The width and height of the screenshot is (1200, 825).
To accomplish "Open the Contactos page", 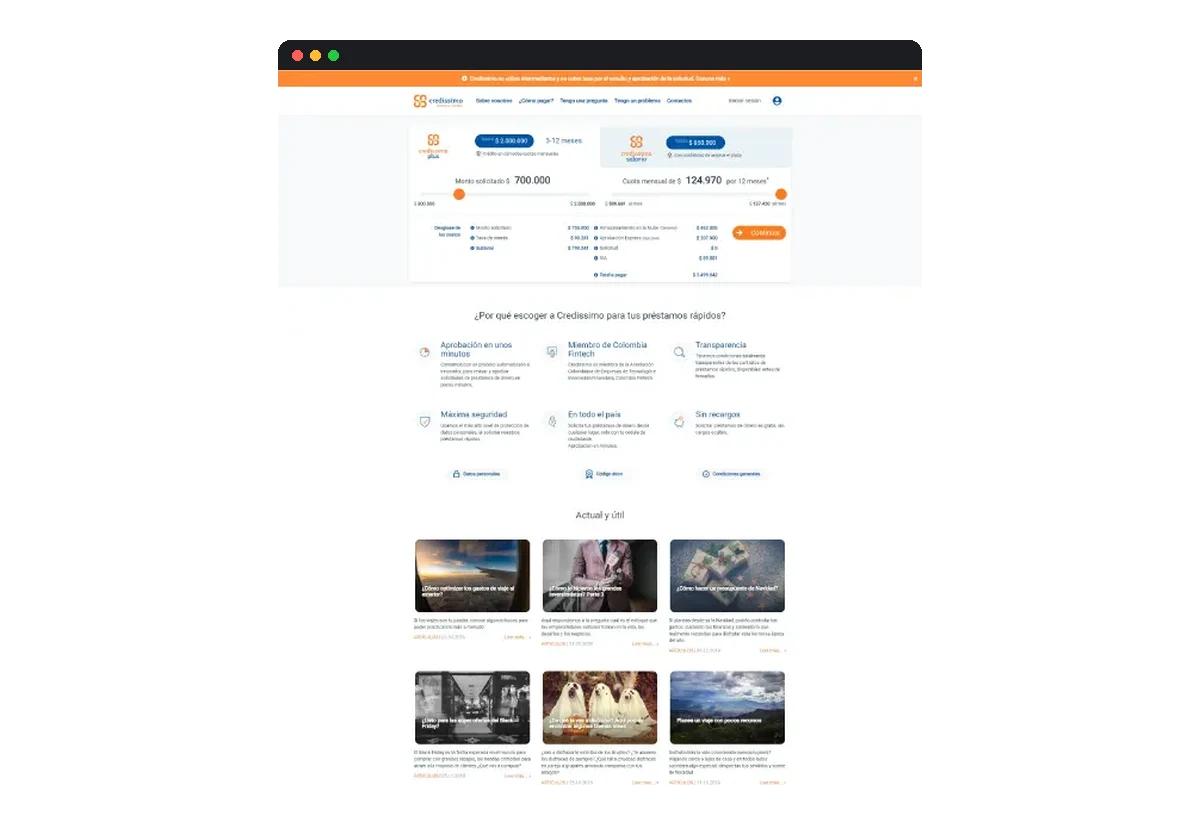I will (679, 101).
